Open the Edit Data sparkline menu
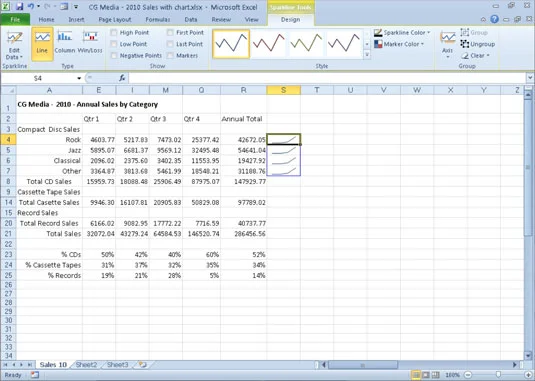 pyautogui.click(x=14, y=46)
